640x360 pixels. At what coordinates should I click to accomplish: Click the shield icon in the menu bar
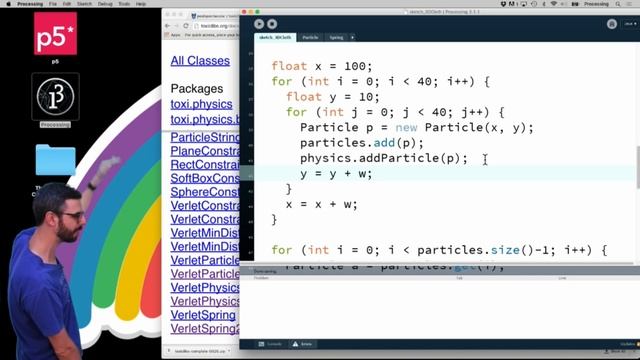click(503, 4)
